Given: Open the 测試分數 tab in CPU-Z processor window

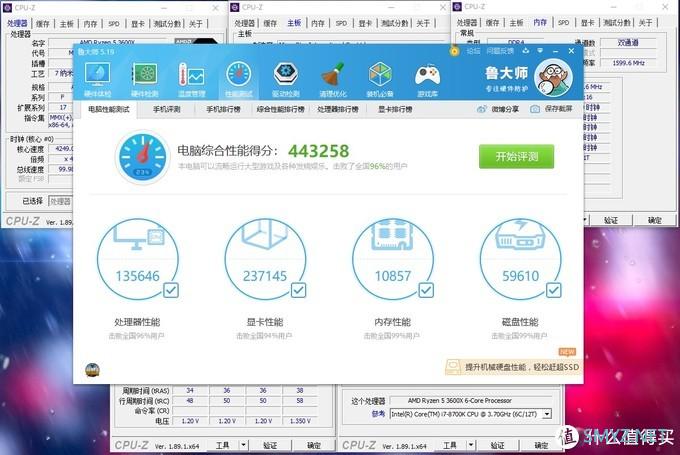Looking at the screenshot, I should coord(167,24).
